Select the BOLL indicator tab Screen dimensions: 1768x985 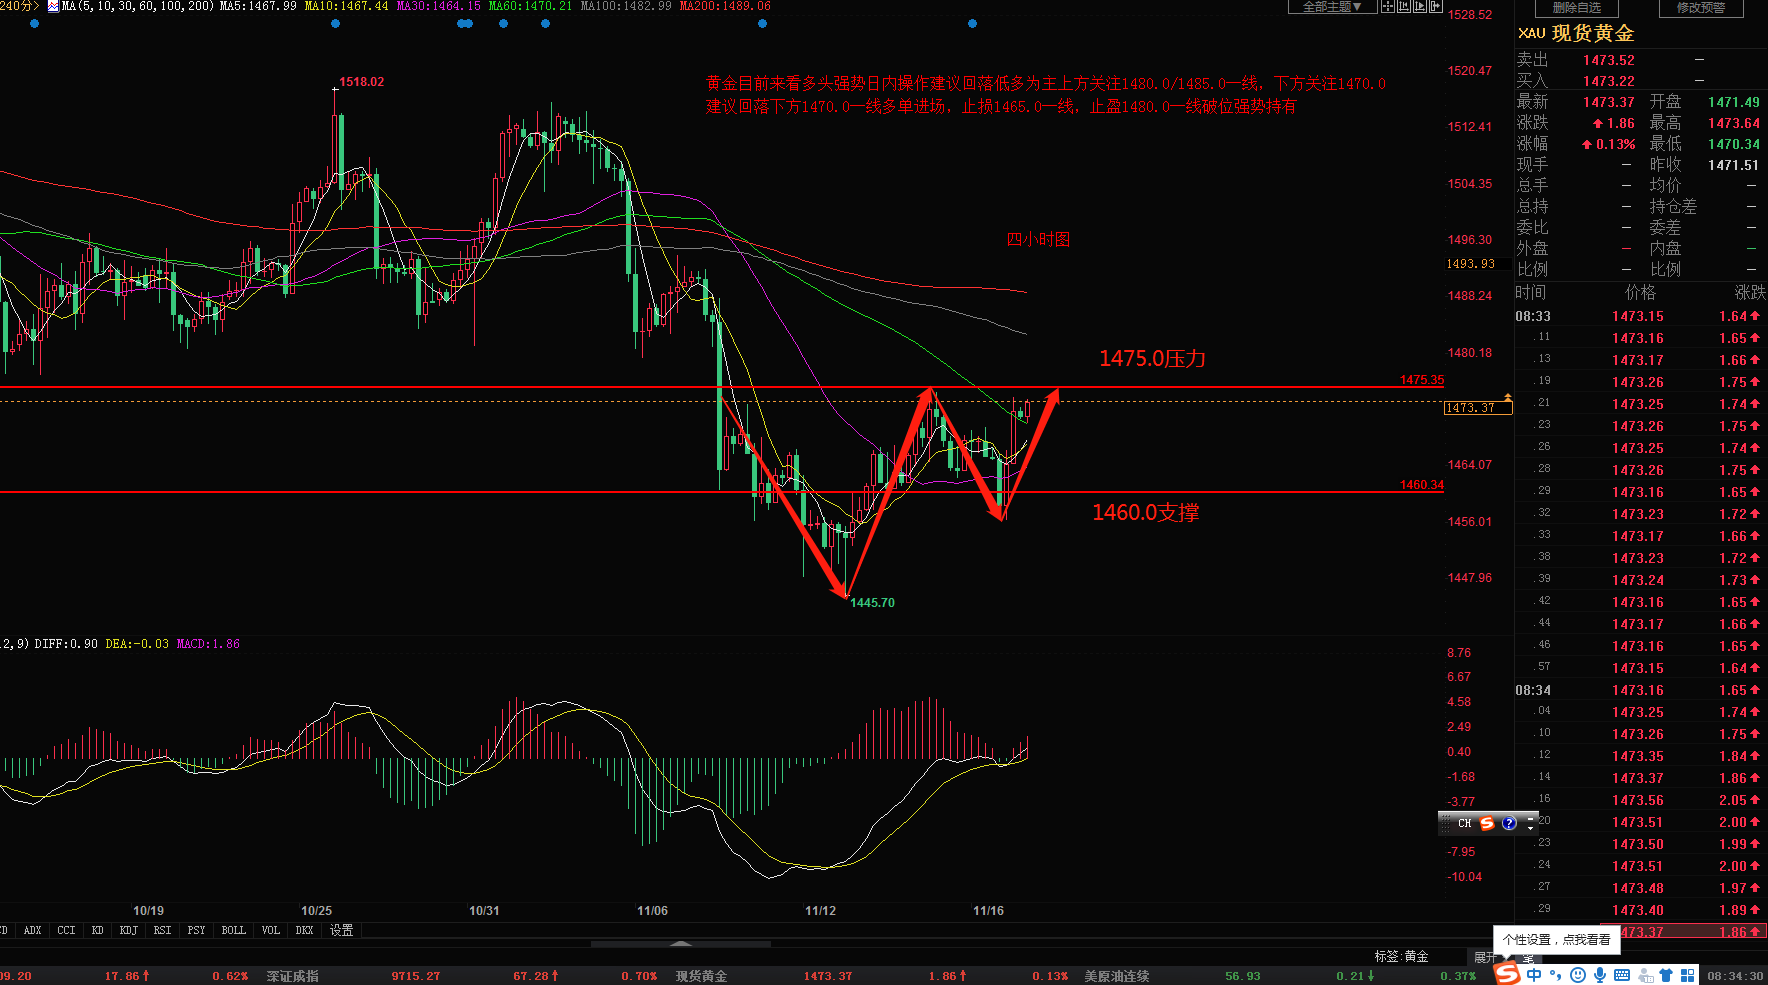233,930
